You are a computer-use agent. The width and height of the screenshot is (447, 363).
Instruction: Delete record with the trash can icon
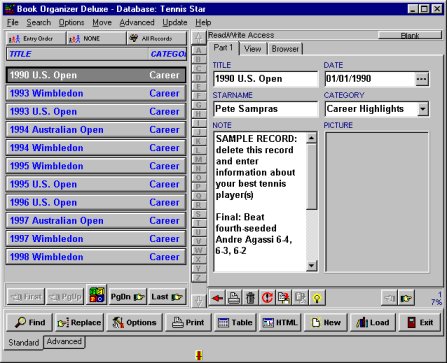coord(250,298)
